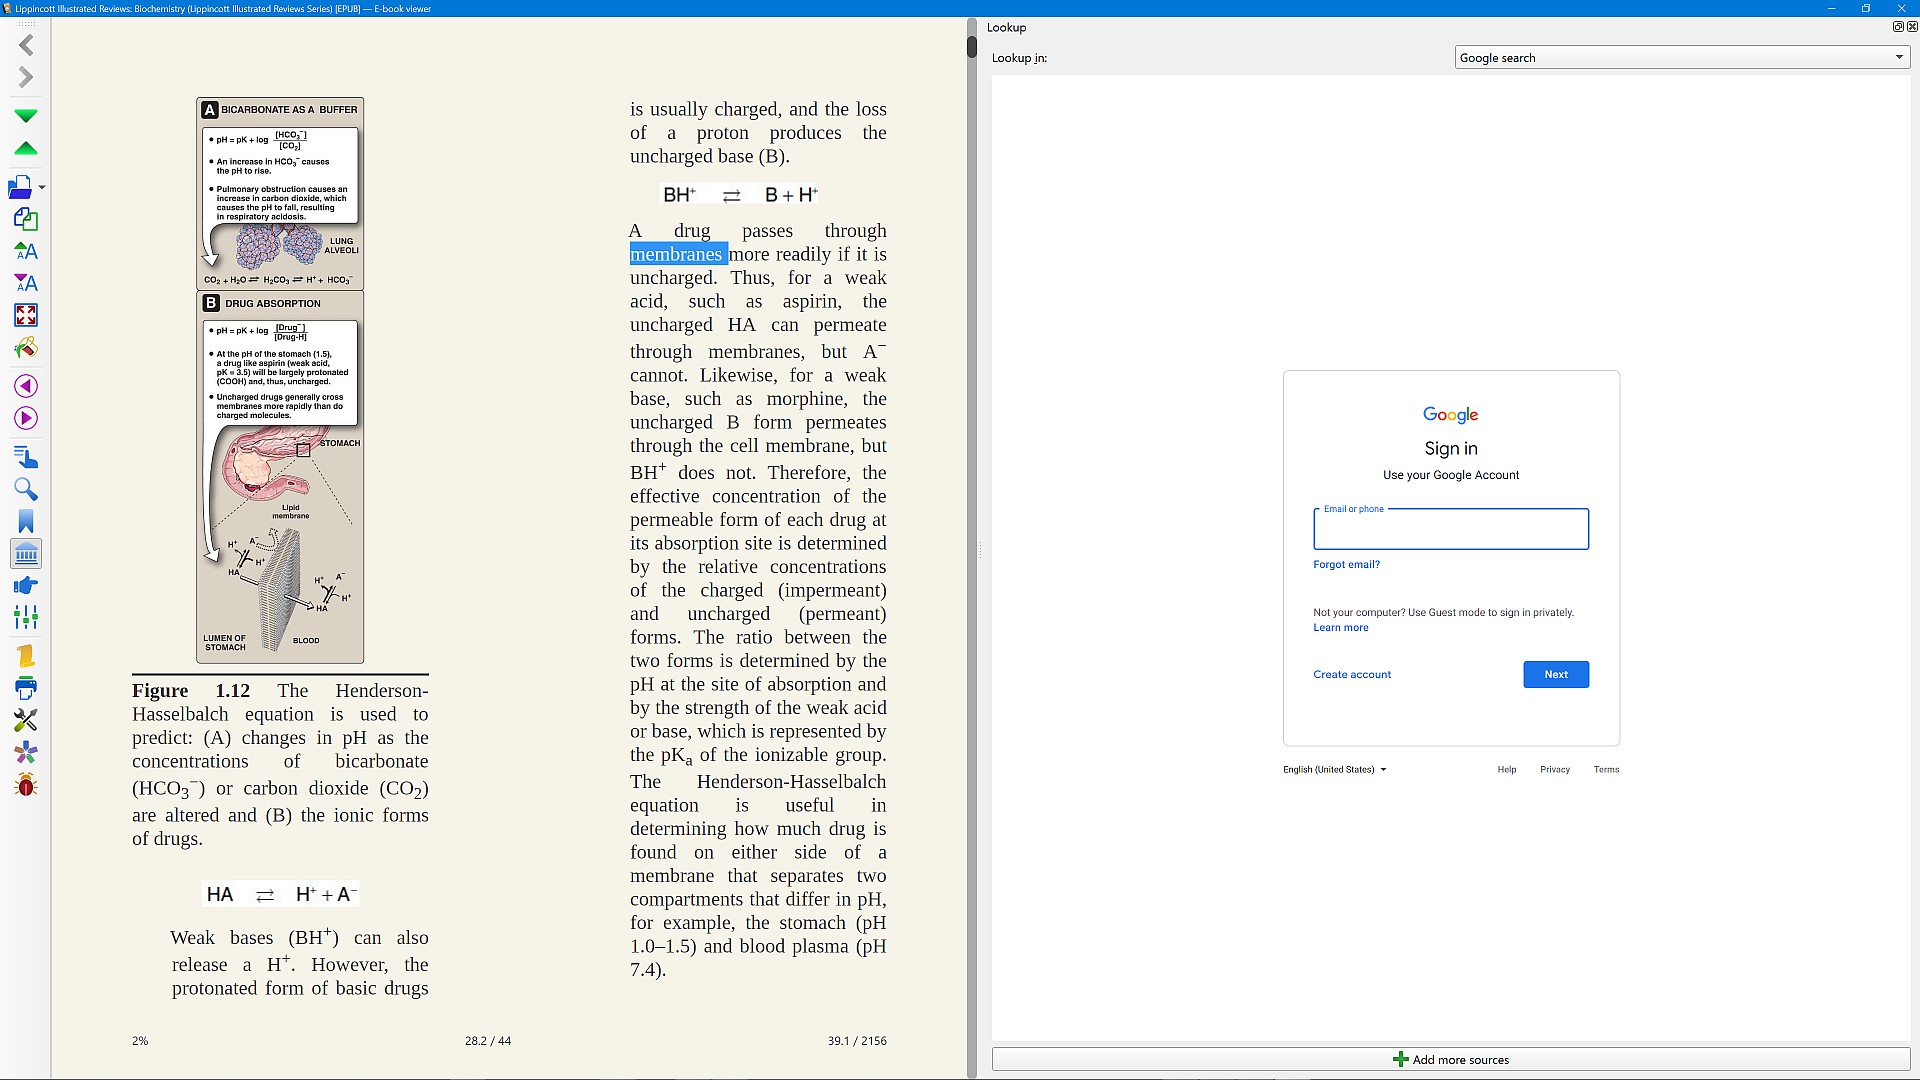Click Add more sources button
Screen dimensions: 1920x1080
tap(1450, 1060)
